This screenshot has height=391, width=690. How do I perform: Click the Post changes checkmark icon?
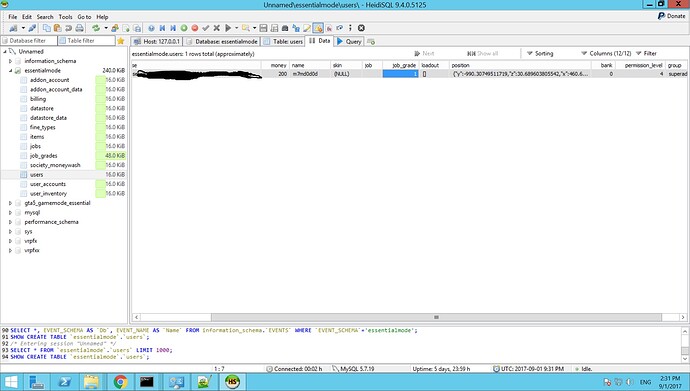tap(206, 28)
